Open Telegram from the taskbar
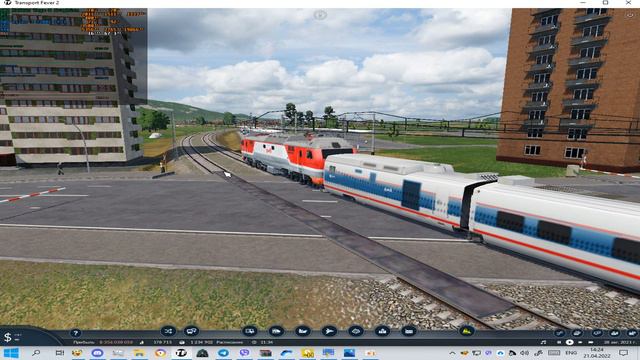The width and height of the screenshot is (640, 360). point(223,353)
